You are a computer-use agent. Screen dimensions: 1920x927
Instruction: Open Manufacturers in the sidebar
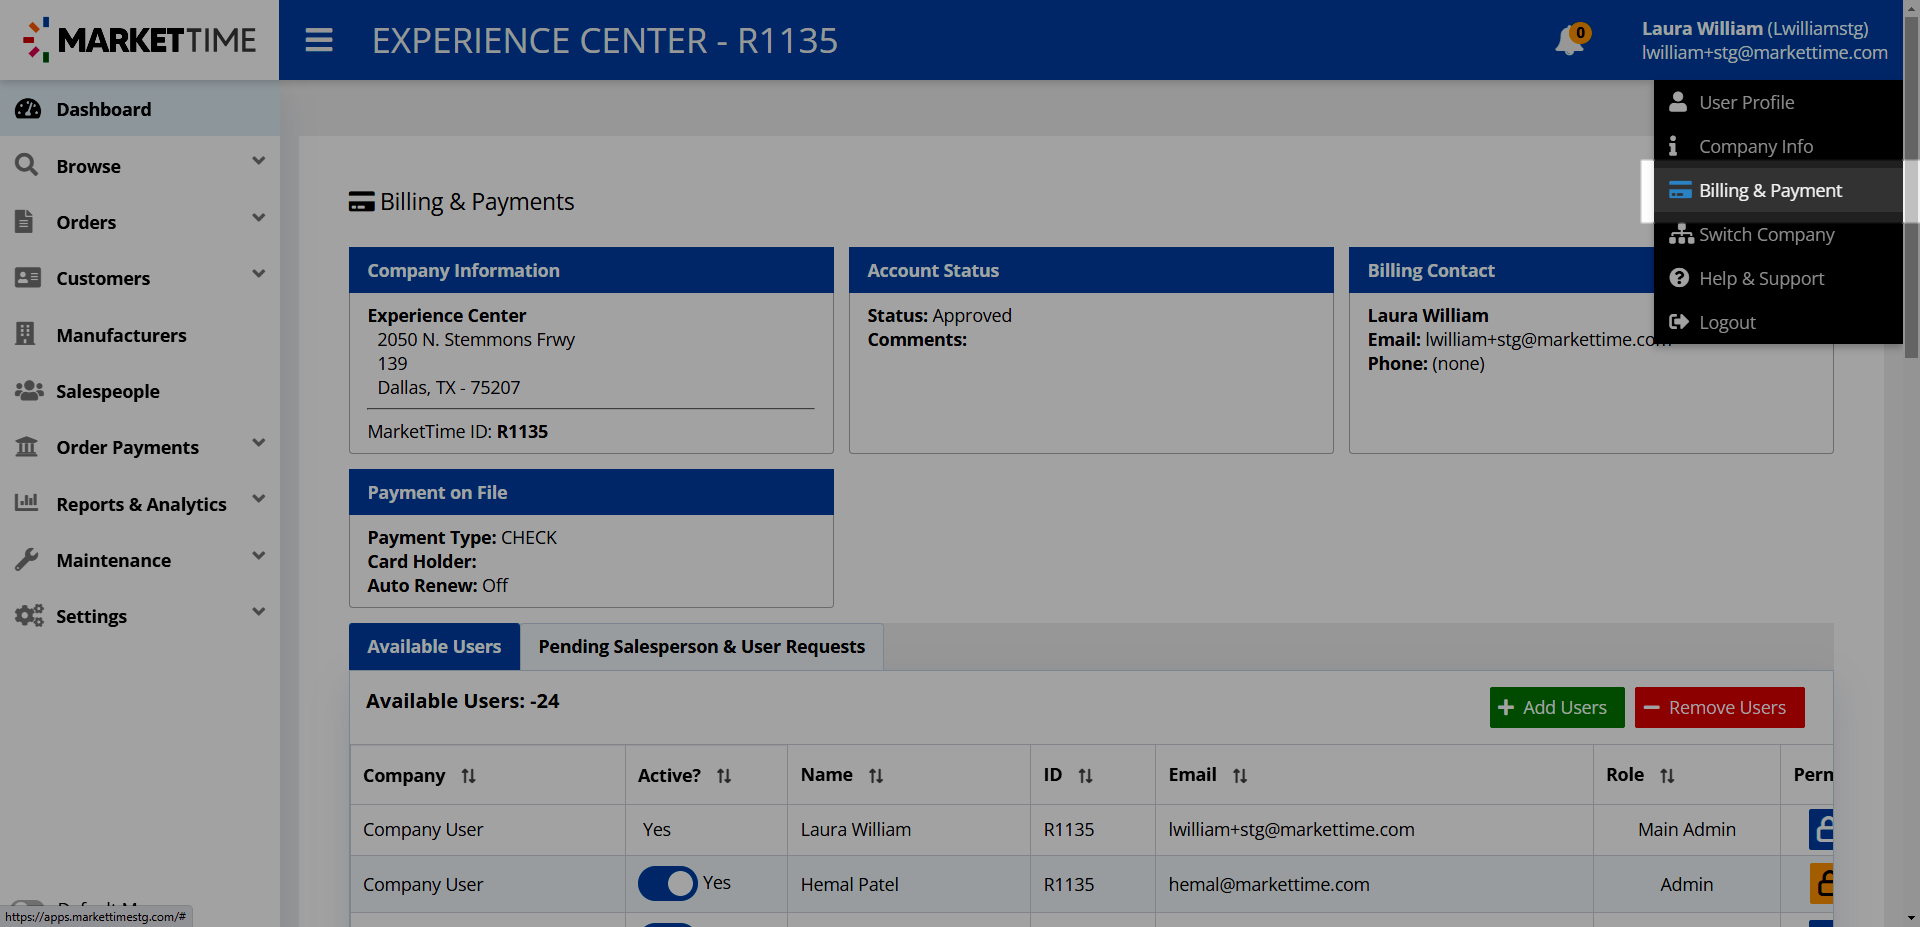tap(121, 335)
